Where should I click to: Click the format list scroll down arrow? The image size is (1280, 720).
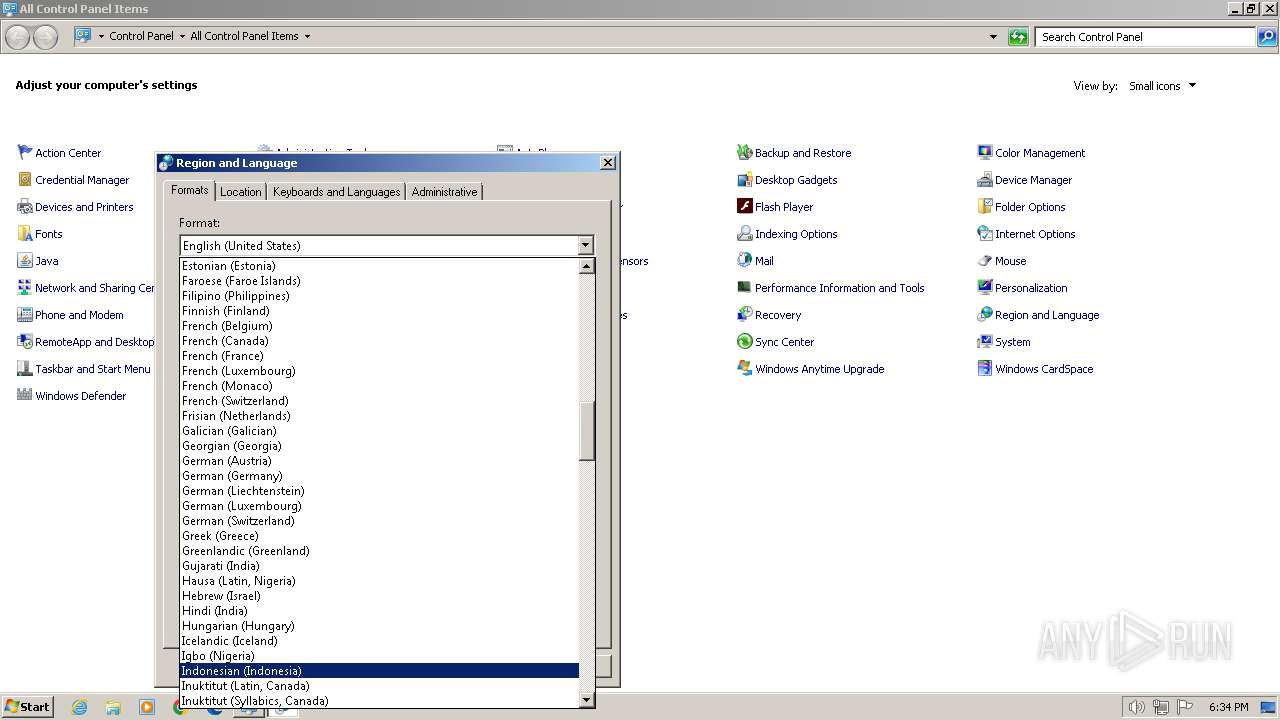(587, 700)
